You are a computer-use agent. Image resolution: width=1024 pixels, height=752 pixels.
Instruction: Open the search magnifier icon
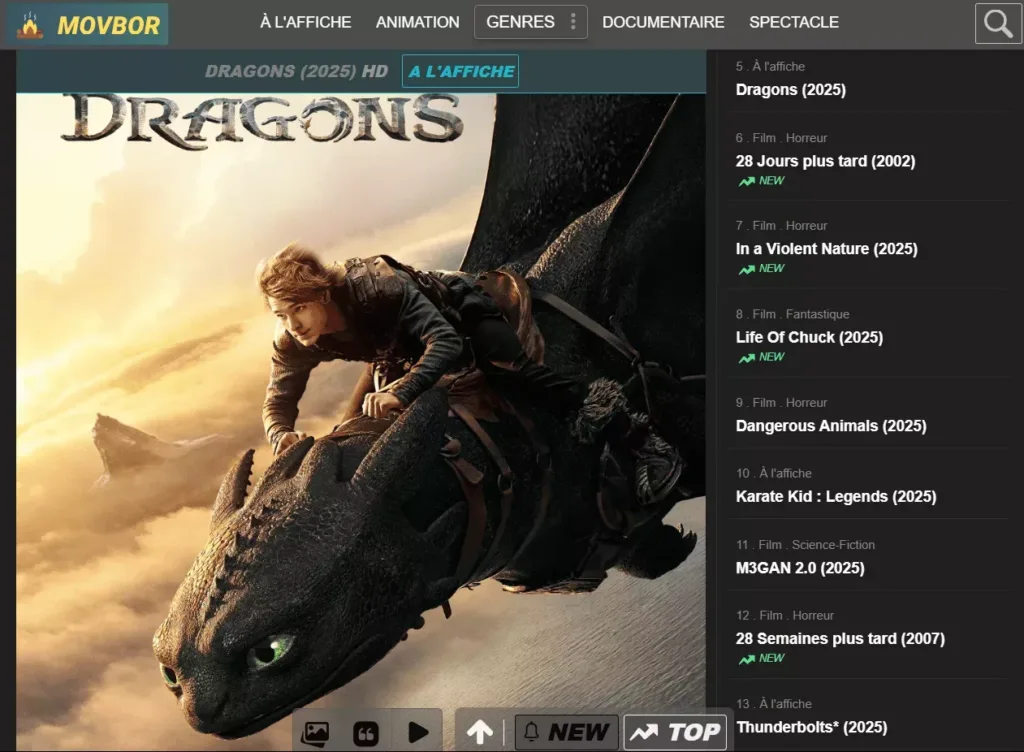pyautogui.click(x=998, y=24)
